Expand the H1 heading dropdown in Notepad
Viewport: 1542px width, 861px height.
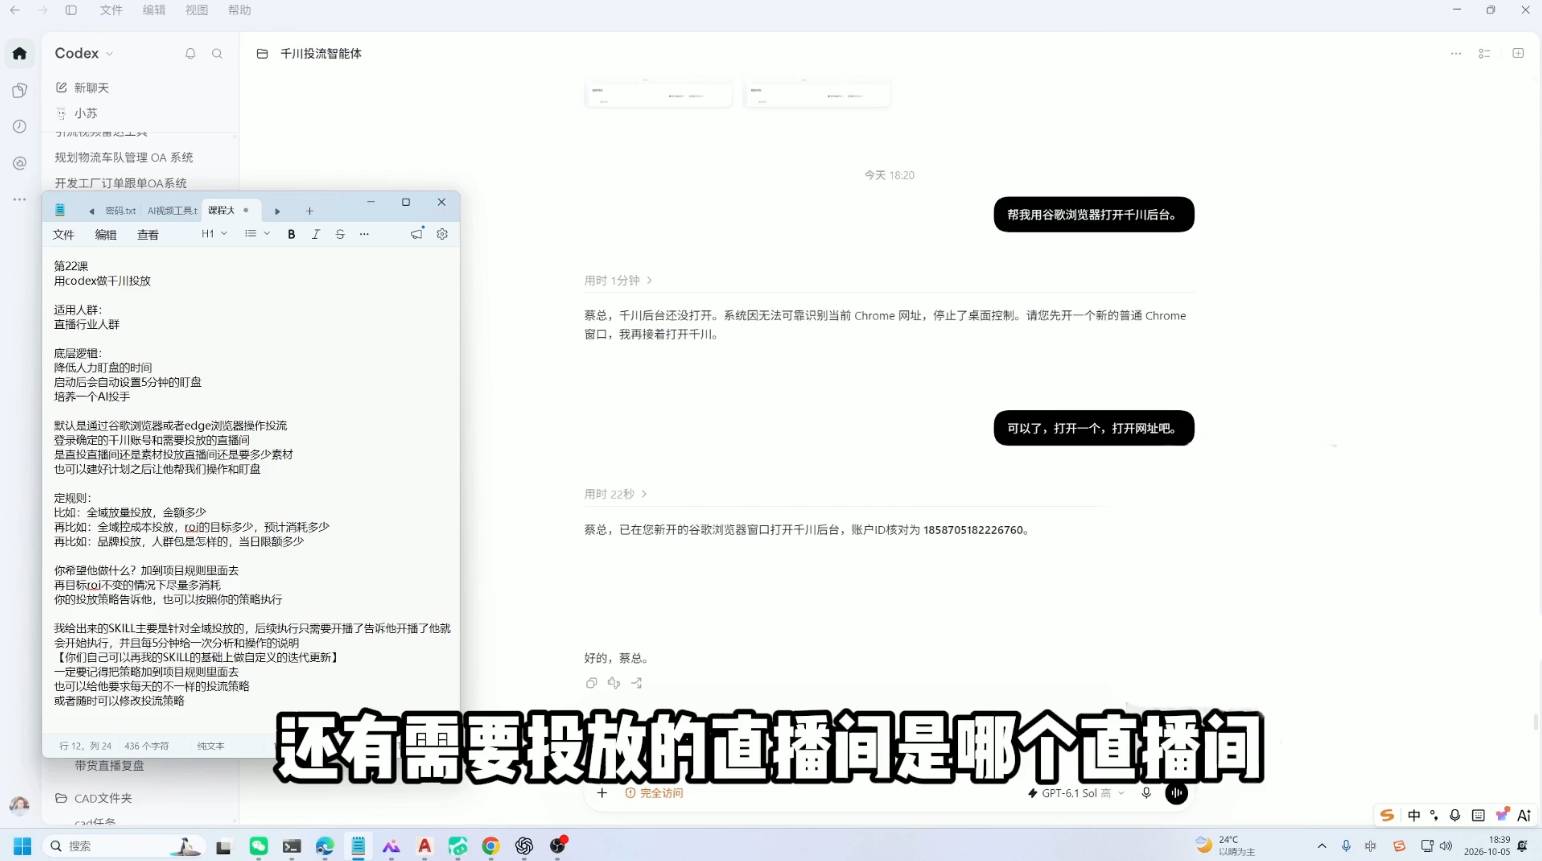pyautogui.click(x=215, y=234)
